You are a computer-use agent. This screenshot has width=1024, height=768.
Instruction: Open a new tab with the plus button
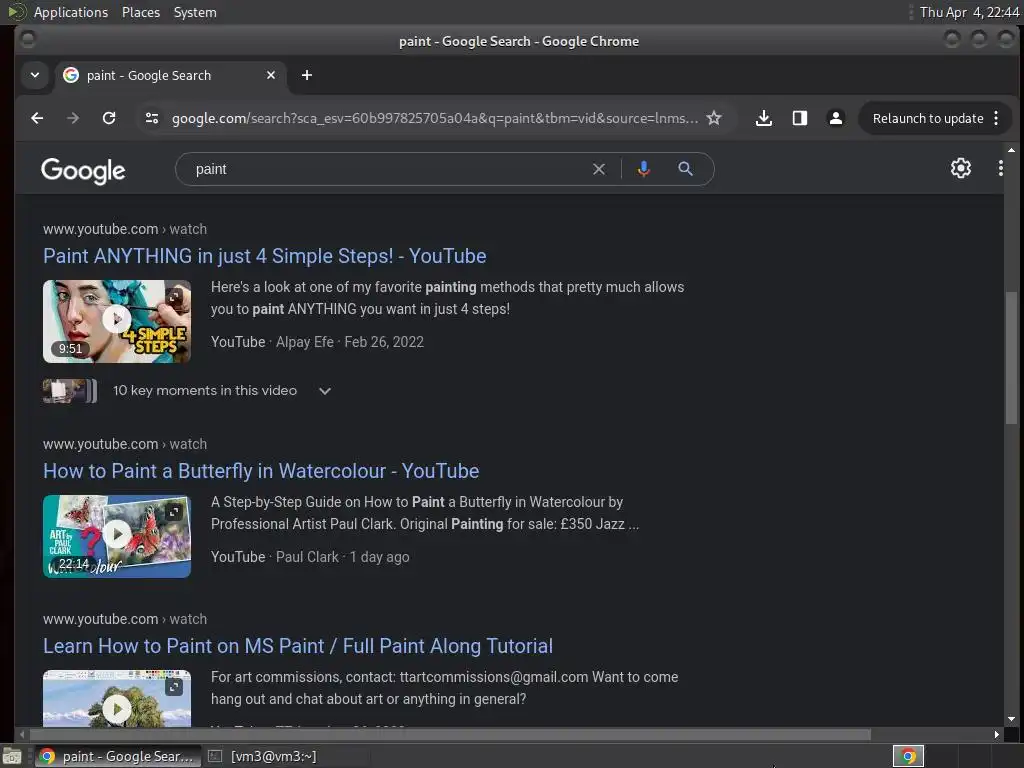(x=306, y=75)
